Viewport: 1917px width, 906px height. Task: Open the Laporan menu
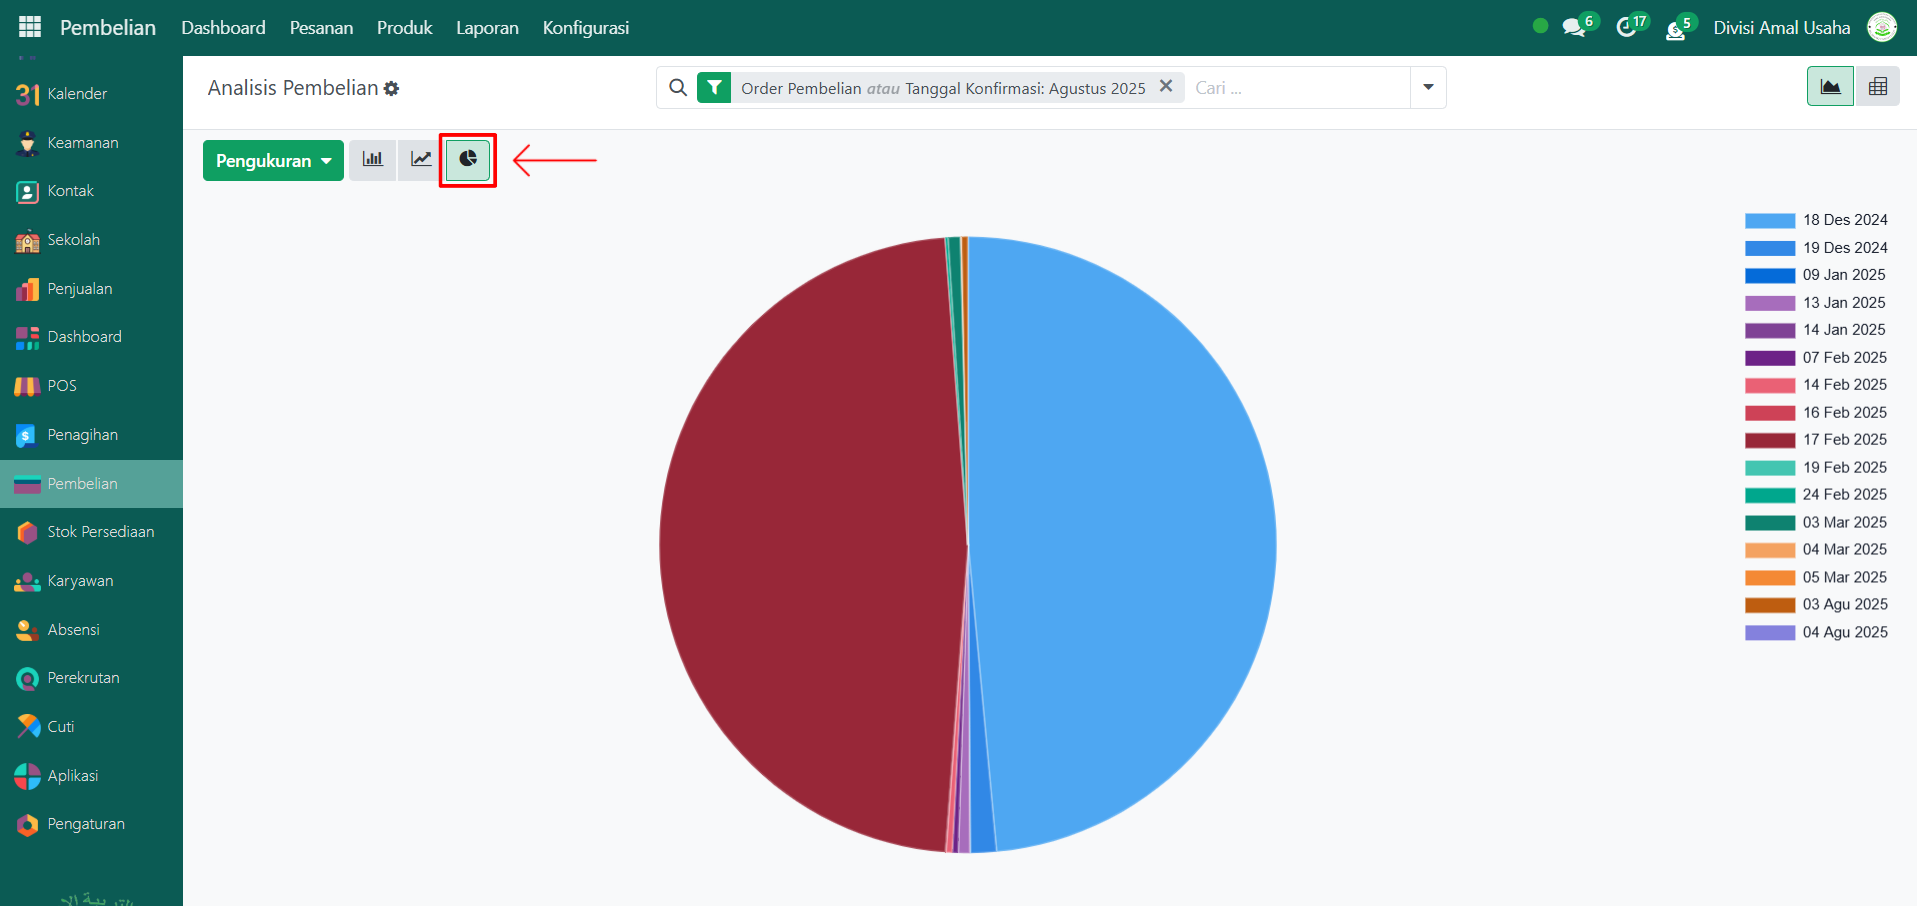point(487,28)
